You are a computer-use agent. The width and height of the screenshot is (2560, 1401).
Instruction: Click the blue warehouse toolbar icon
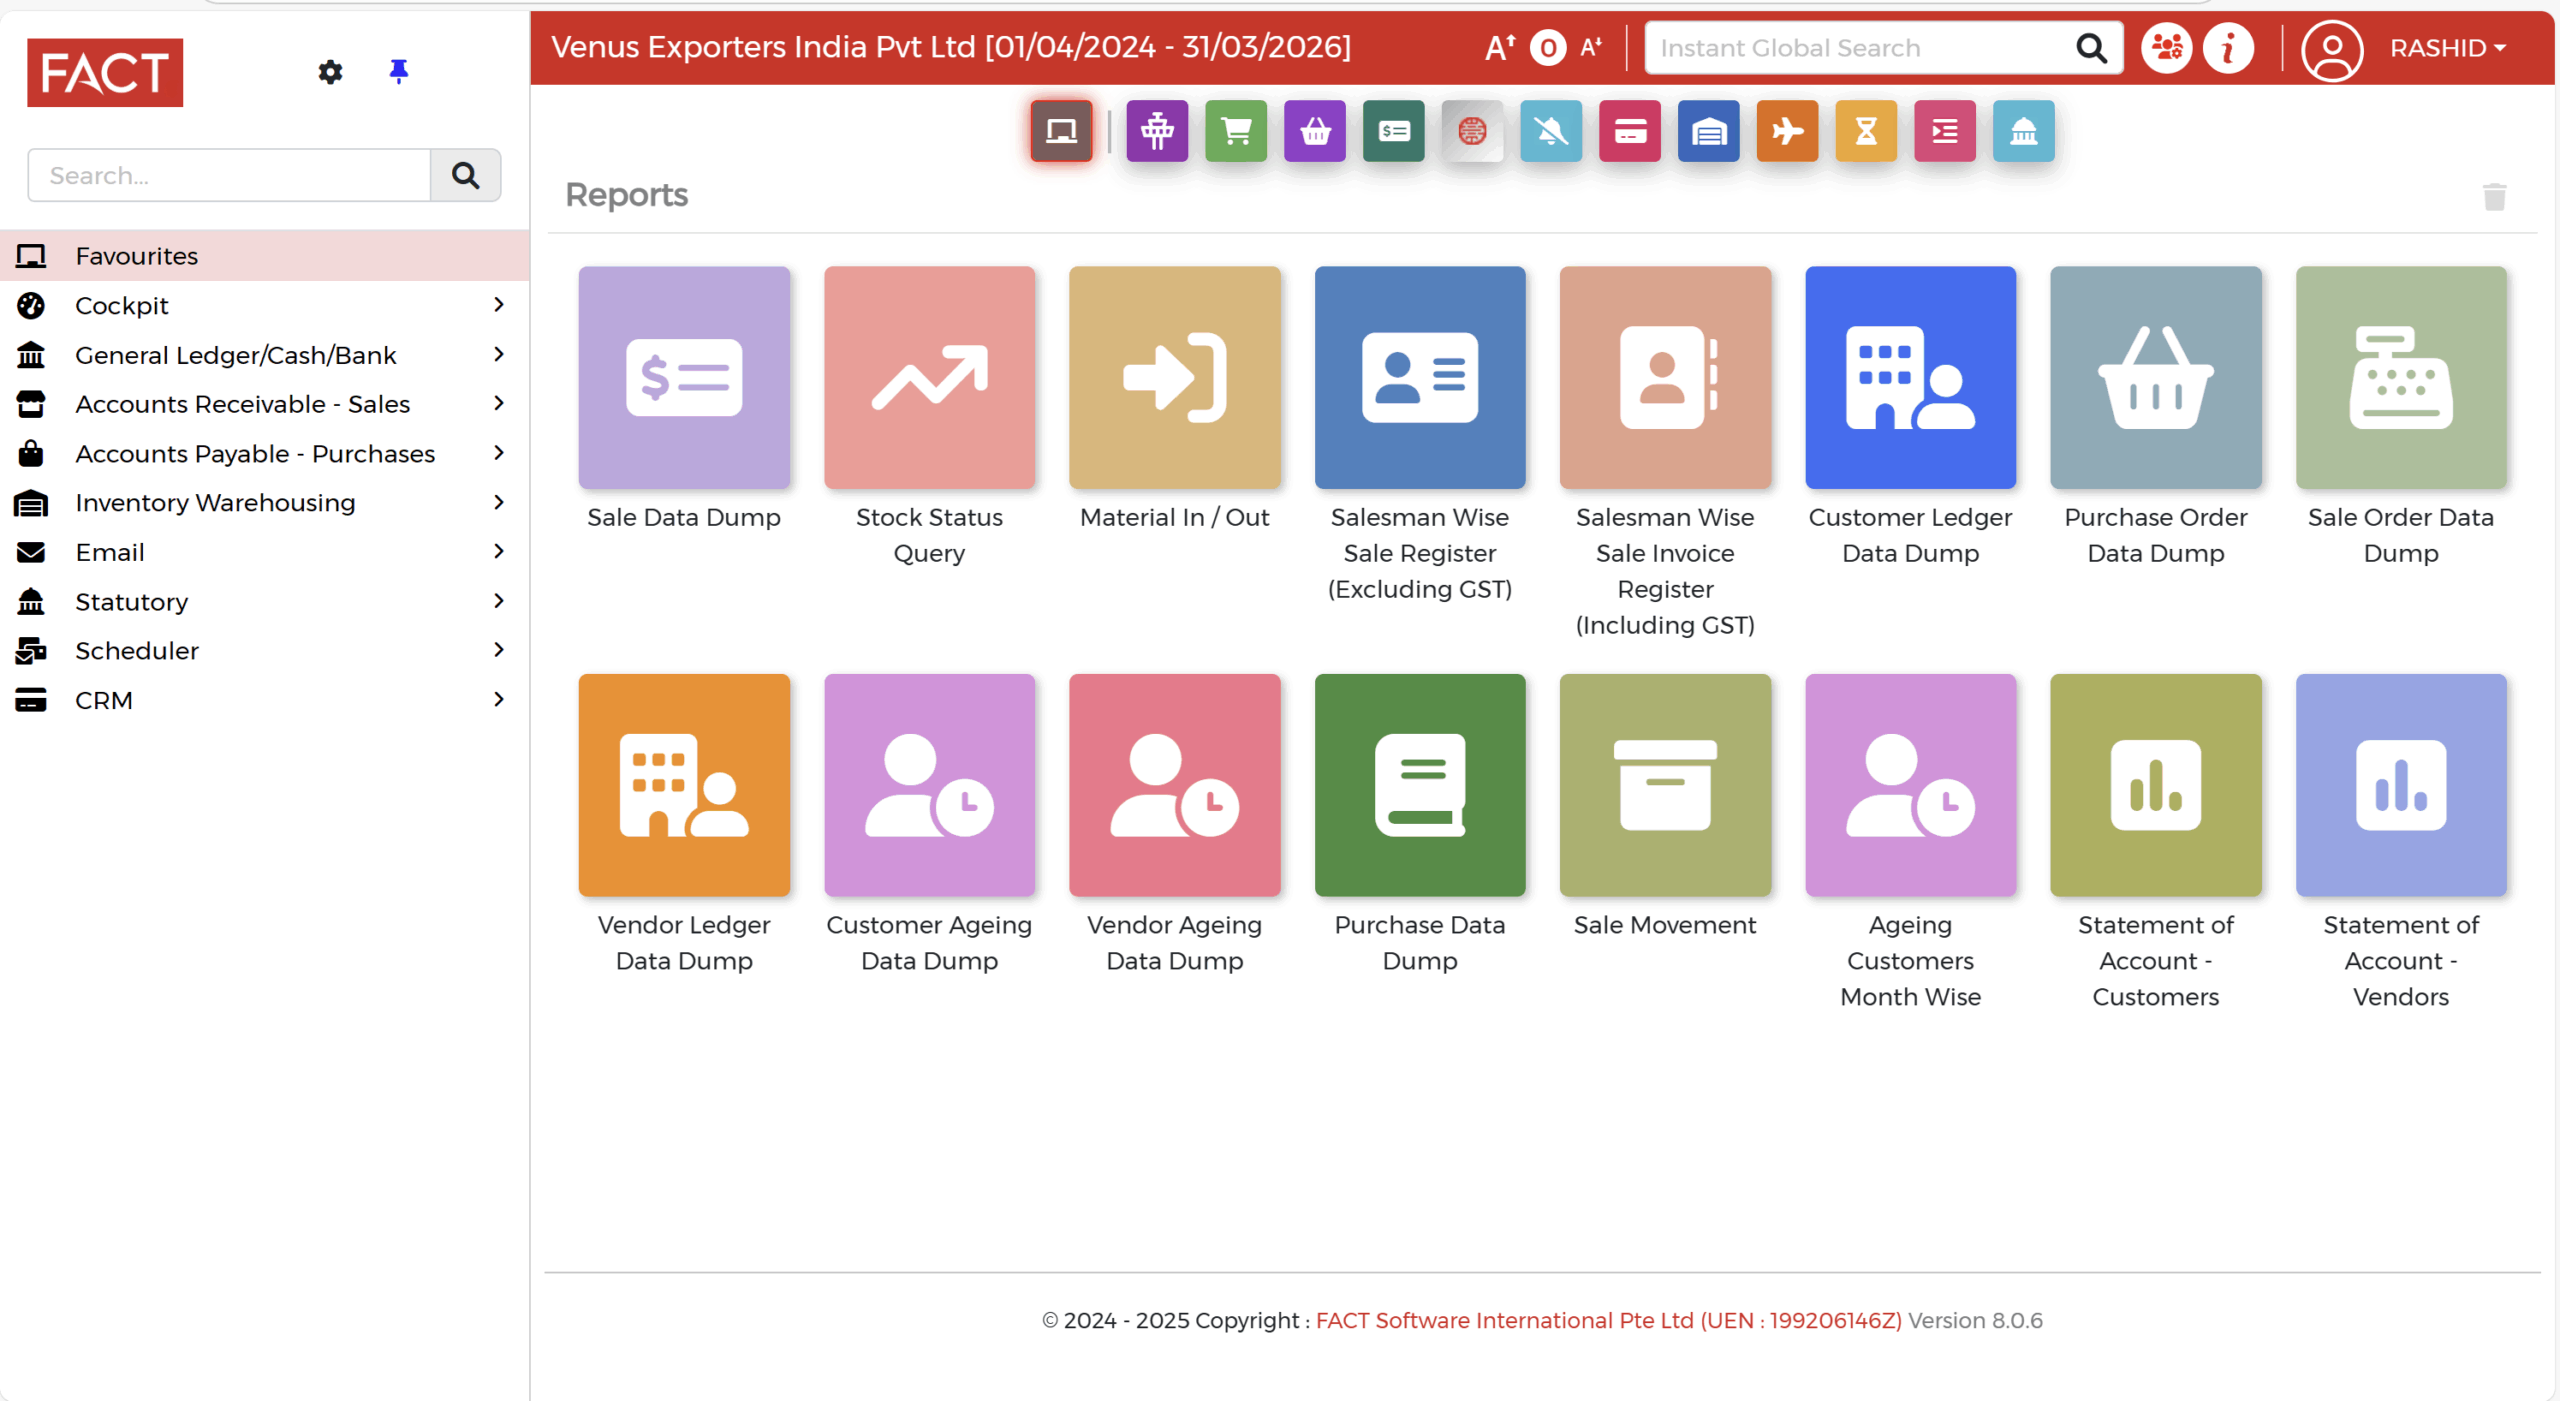pos(1709,131)
